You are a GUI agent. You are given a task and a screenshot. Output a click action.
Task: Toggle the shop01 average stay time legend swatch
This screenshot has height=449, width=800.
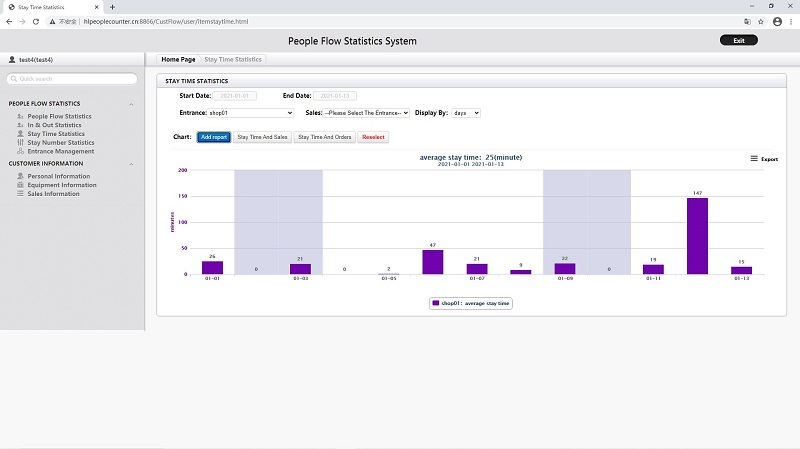[436, 303]
